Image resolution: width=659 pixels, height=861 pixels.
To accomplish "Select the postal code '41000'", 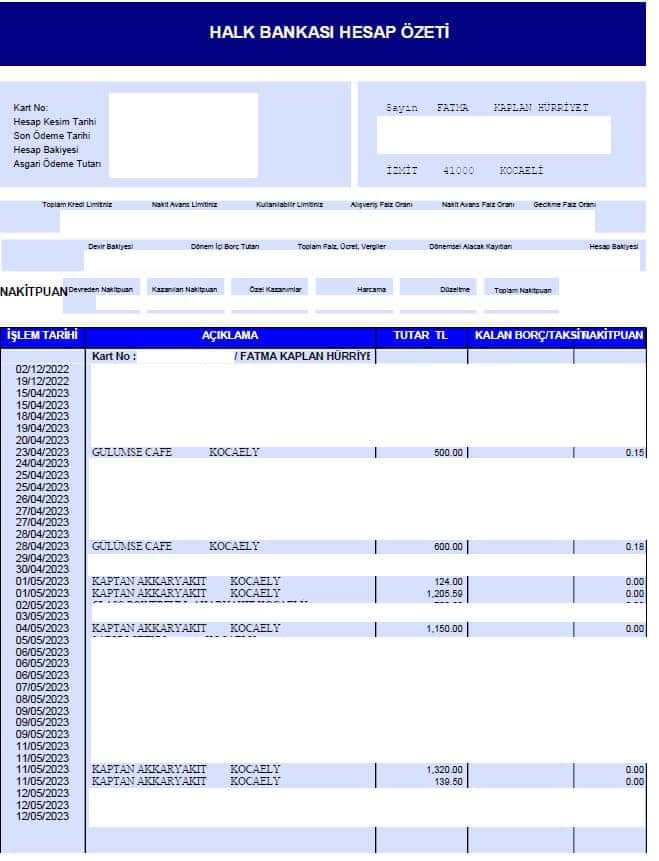I will coord(459,171).
